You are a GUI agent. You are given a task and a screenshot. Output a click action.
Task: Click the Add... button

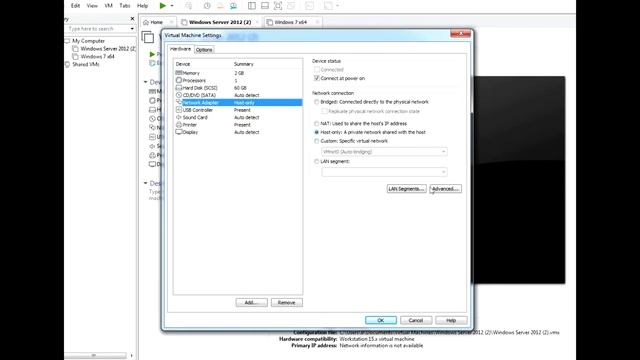point(251,302)
